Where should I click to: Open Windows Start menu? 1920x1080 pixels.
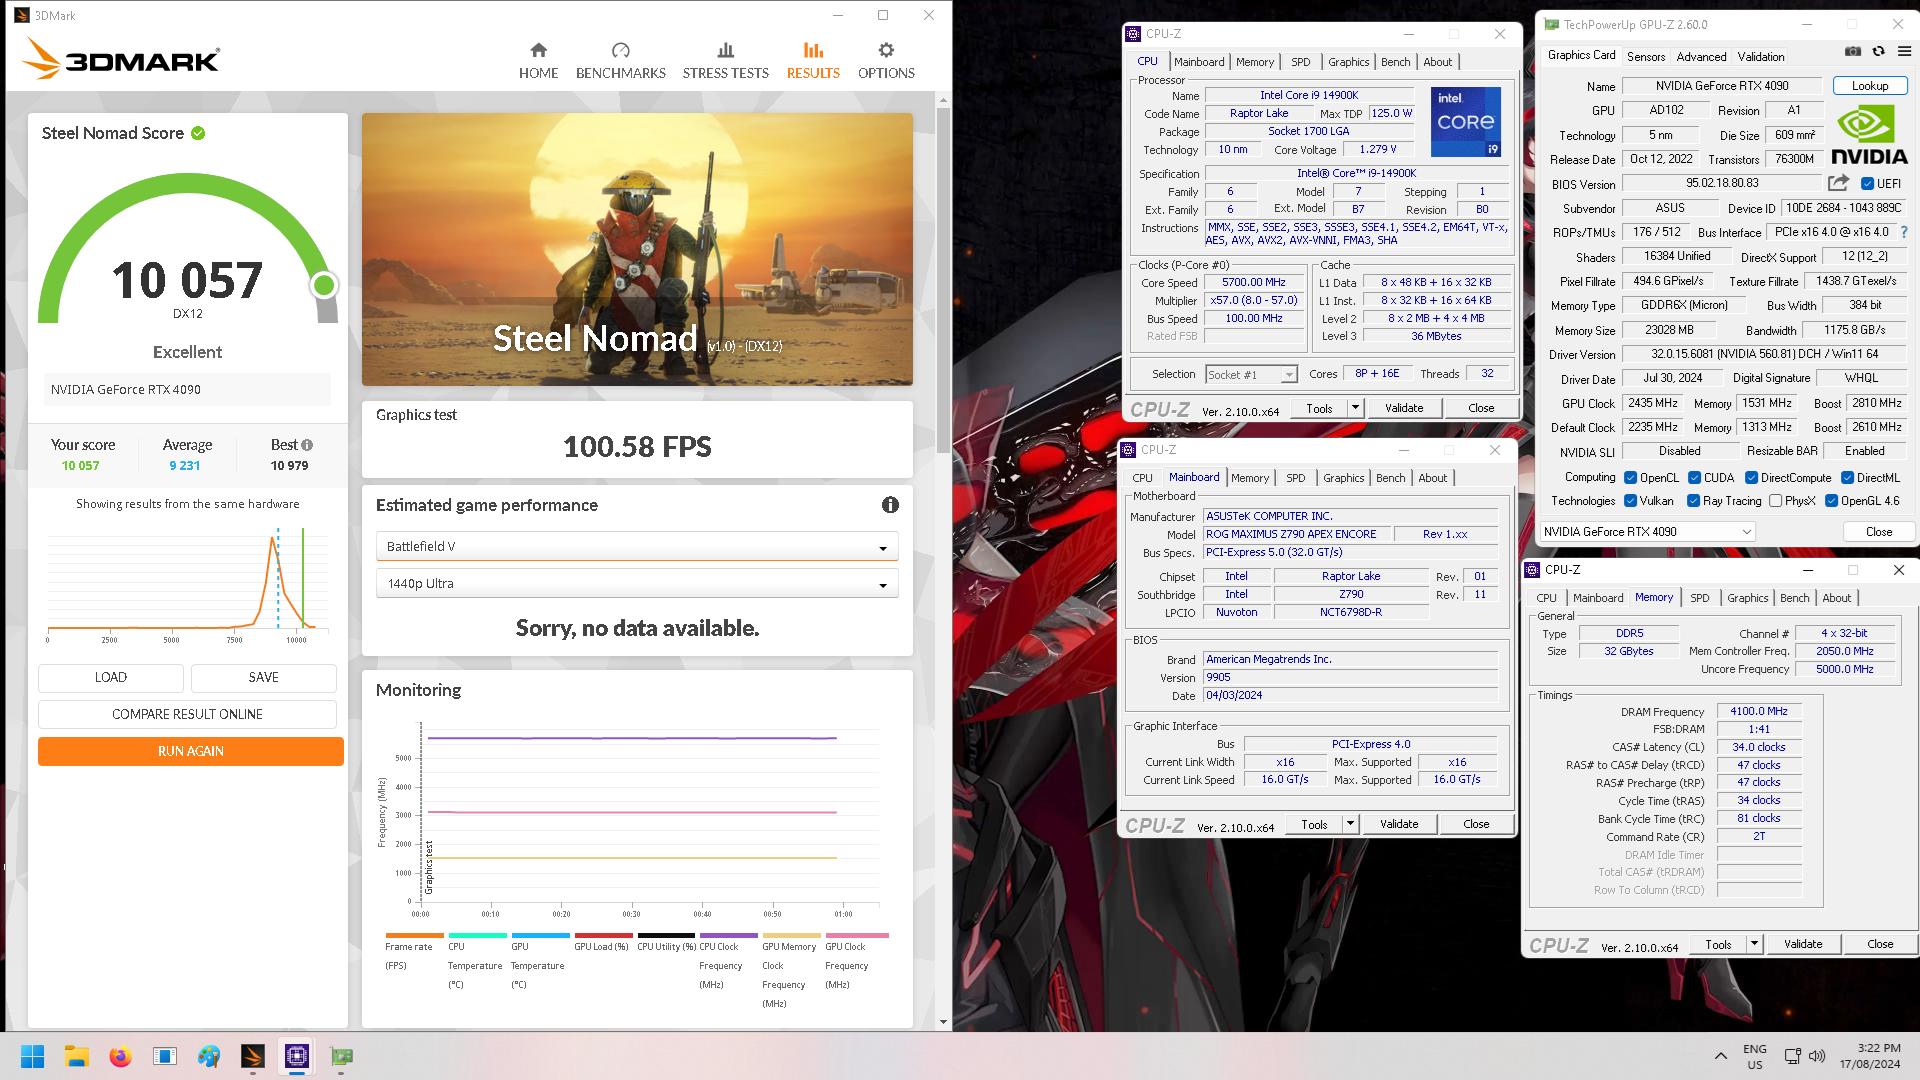point(32,1056)
